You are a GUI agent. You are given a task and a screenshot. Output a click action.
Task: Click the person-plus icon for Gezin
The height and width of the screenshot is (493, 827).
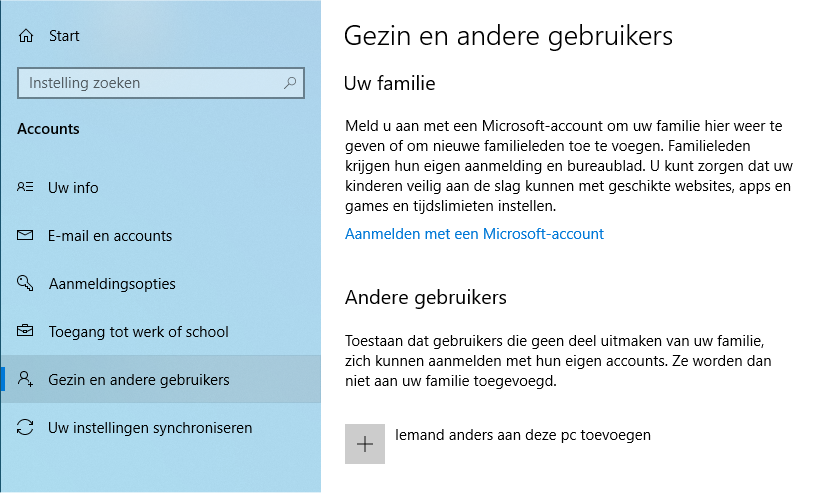click(25, 379)
